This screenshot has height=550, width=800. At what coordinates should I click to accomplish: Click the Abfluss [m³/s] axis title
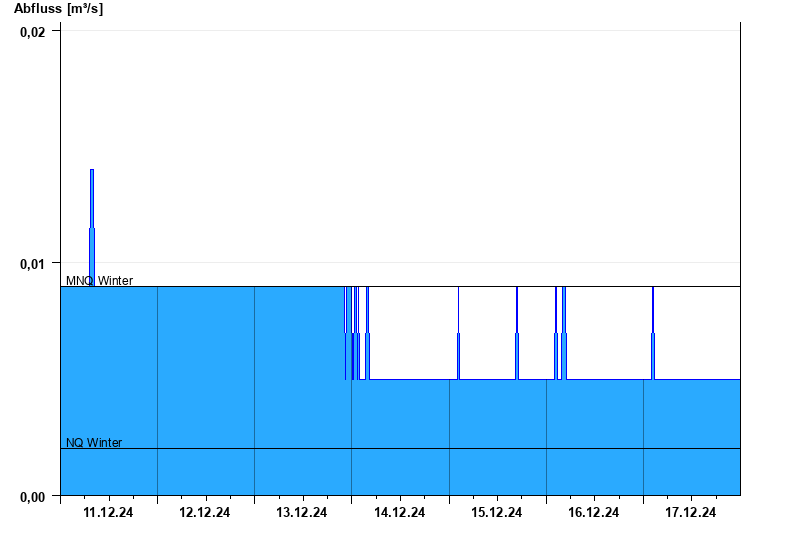[x=58, y=9]
